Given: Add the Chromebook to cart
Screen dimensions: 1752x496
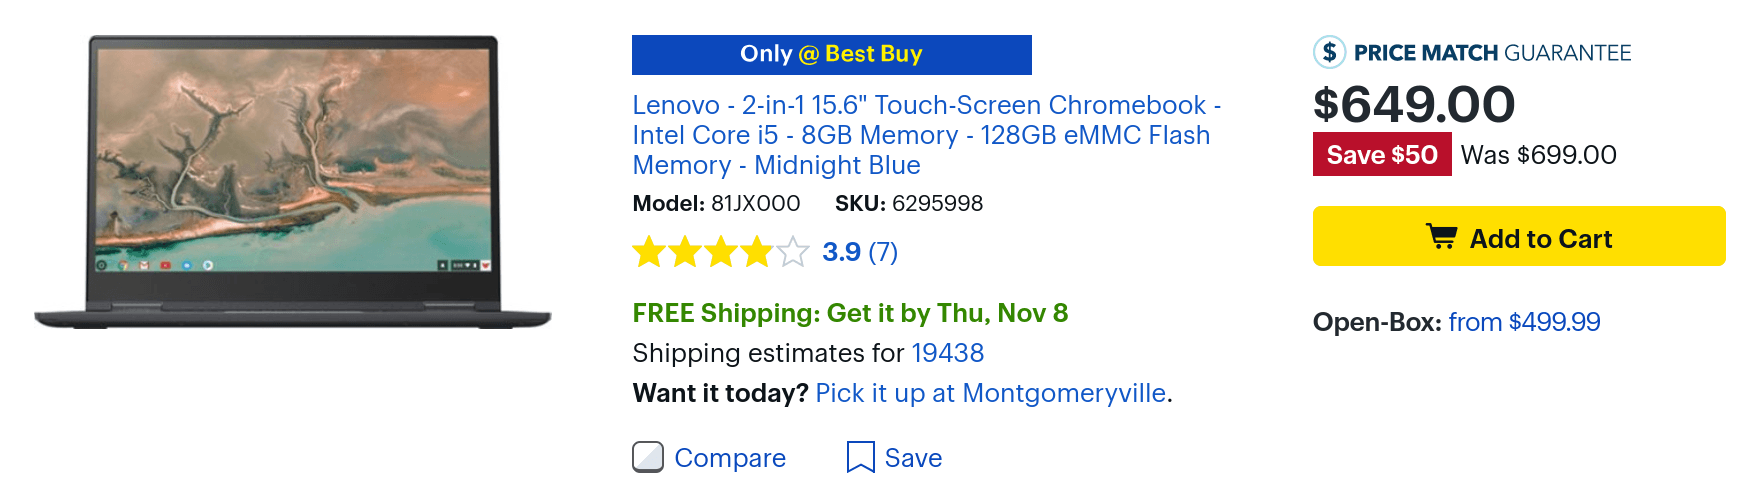Looking at the screenshot, I should click(x=1519, y=236).
